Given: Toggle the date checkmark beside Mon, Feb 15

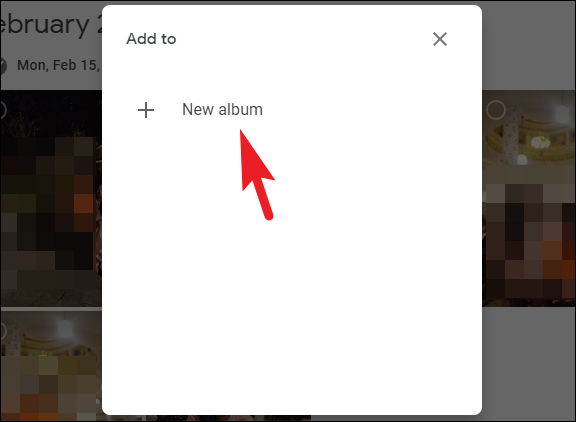Looking at the screenshot, I should [x=3, y=66].
